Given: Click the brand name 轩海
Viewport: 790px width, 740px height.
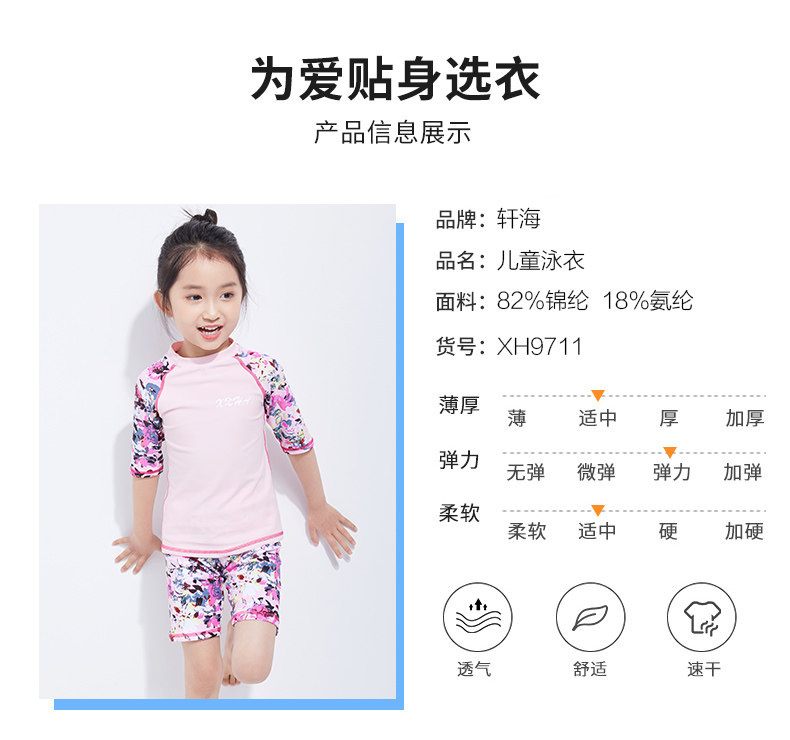Looking at the screenshot, I should pos(518,219).
